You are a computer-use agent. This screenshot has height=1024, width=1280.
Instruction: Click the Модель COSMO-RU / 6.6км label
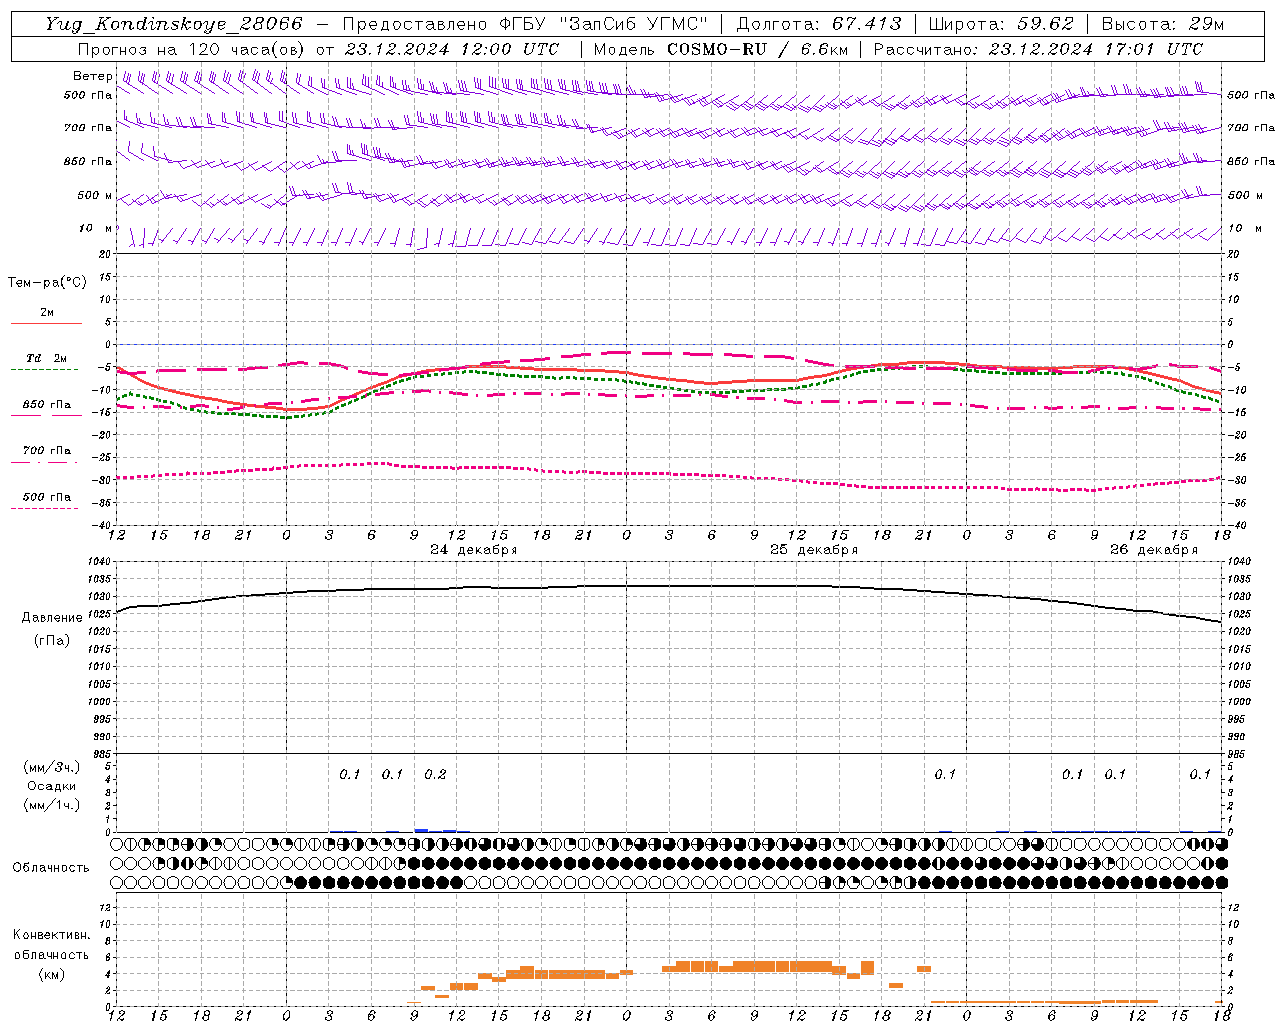pyautogui.click(x=721, y=49)
